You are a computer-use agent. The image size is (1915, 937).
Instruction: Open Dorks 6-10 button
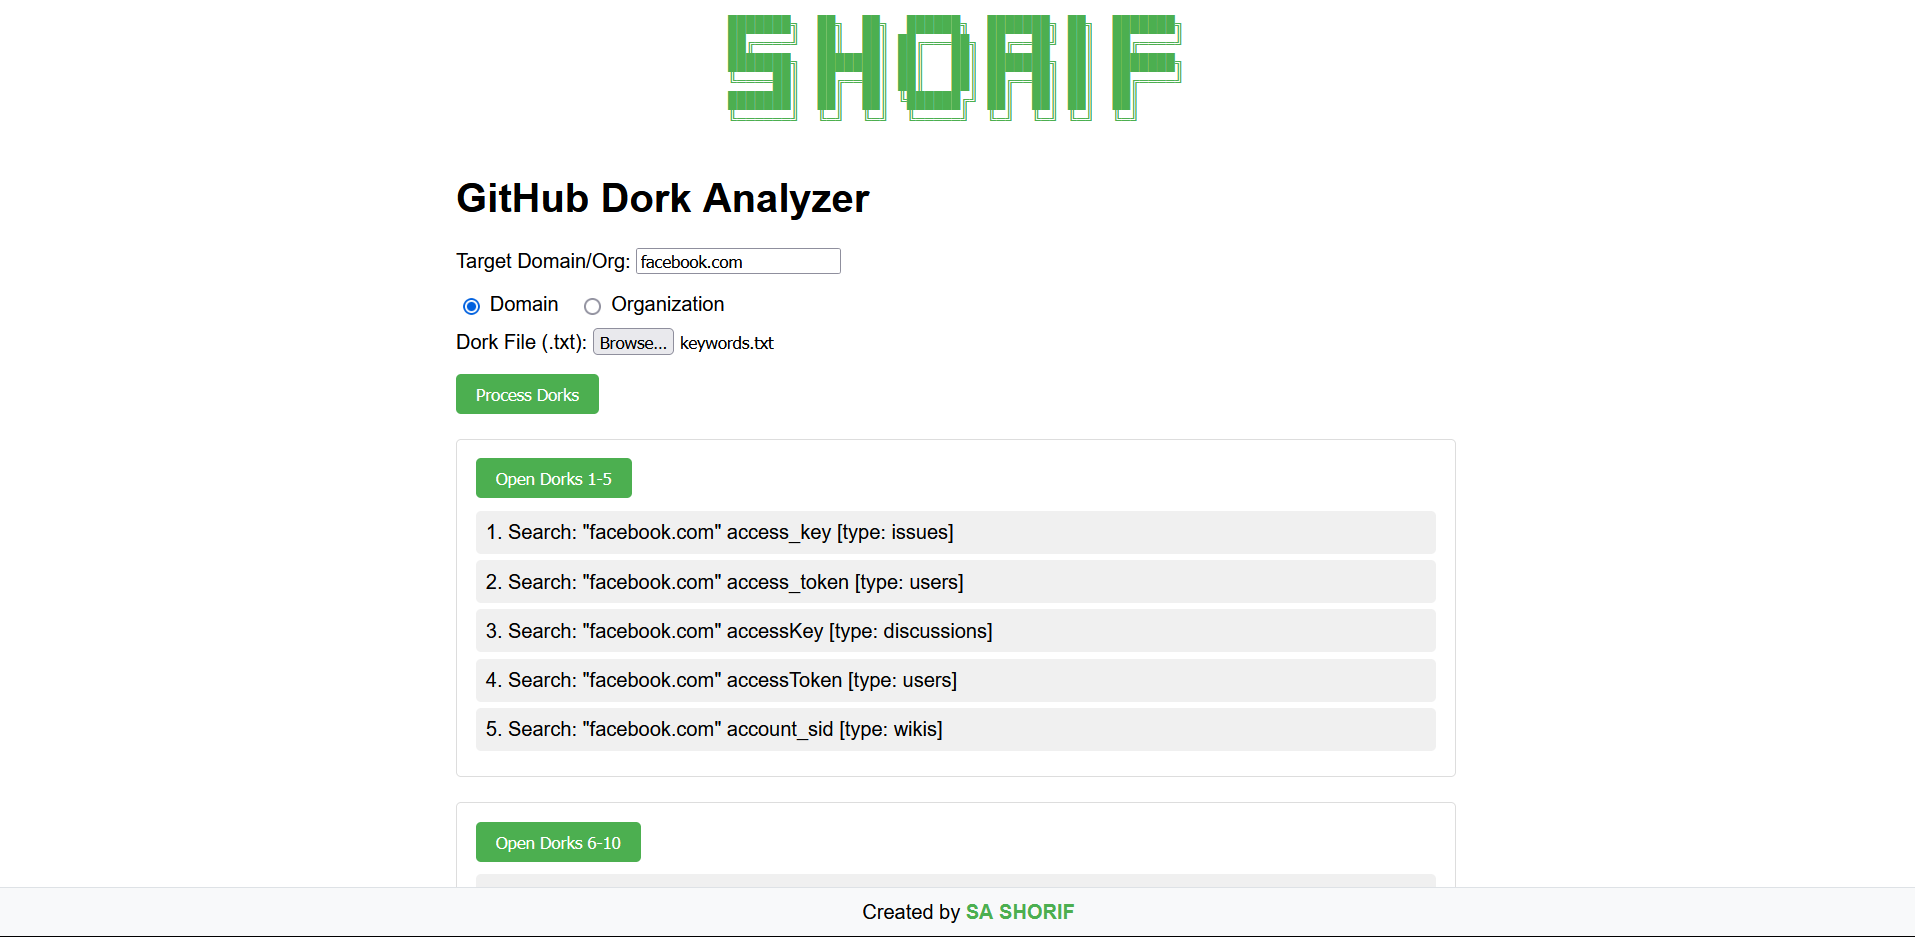(x=558, y=842)
